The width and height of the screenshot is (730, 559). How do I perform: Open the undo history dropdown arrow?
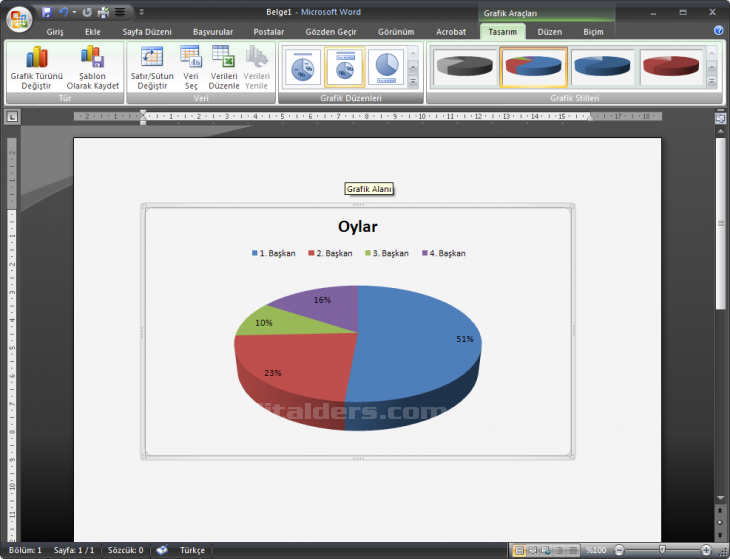click(x=74, y=12)
